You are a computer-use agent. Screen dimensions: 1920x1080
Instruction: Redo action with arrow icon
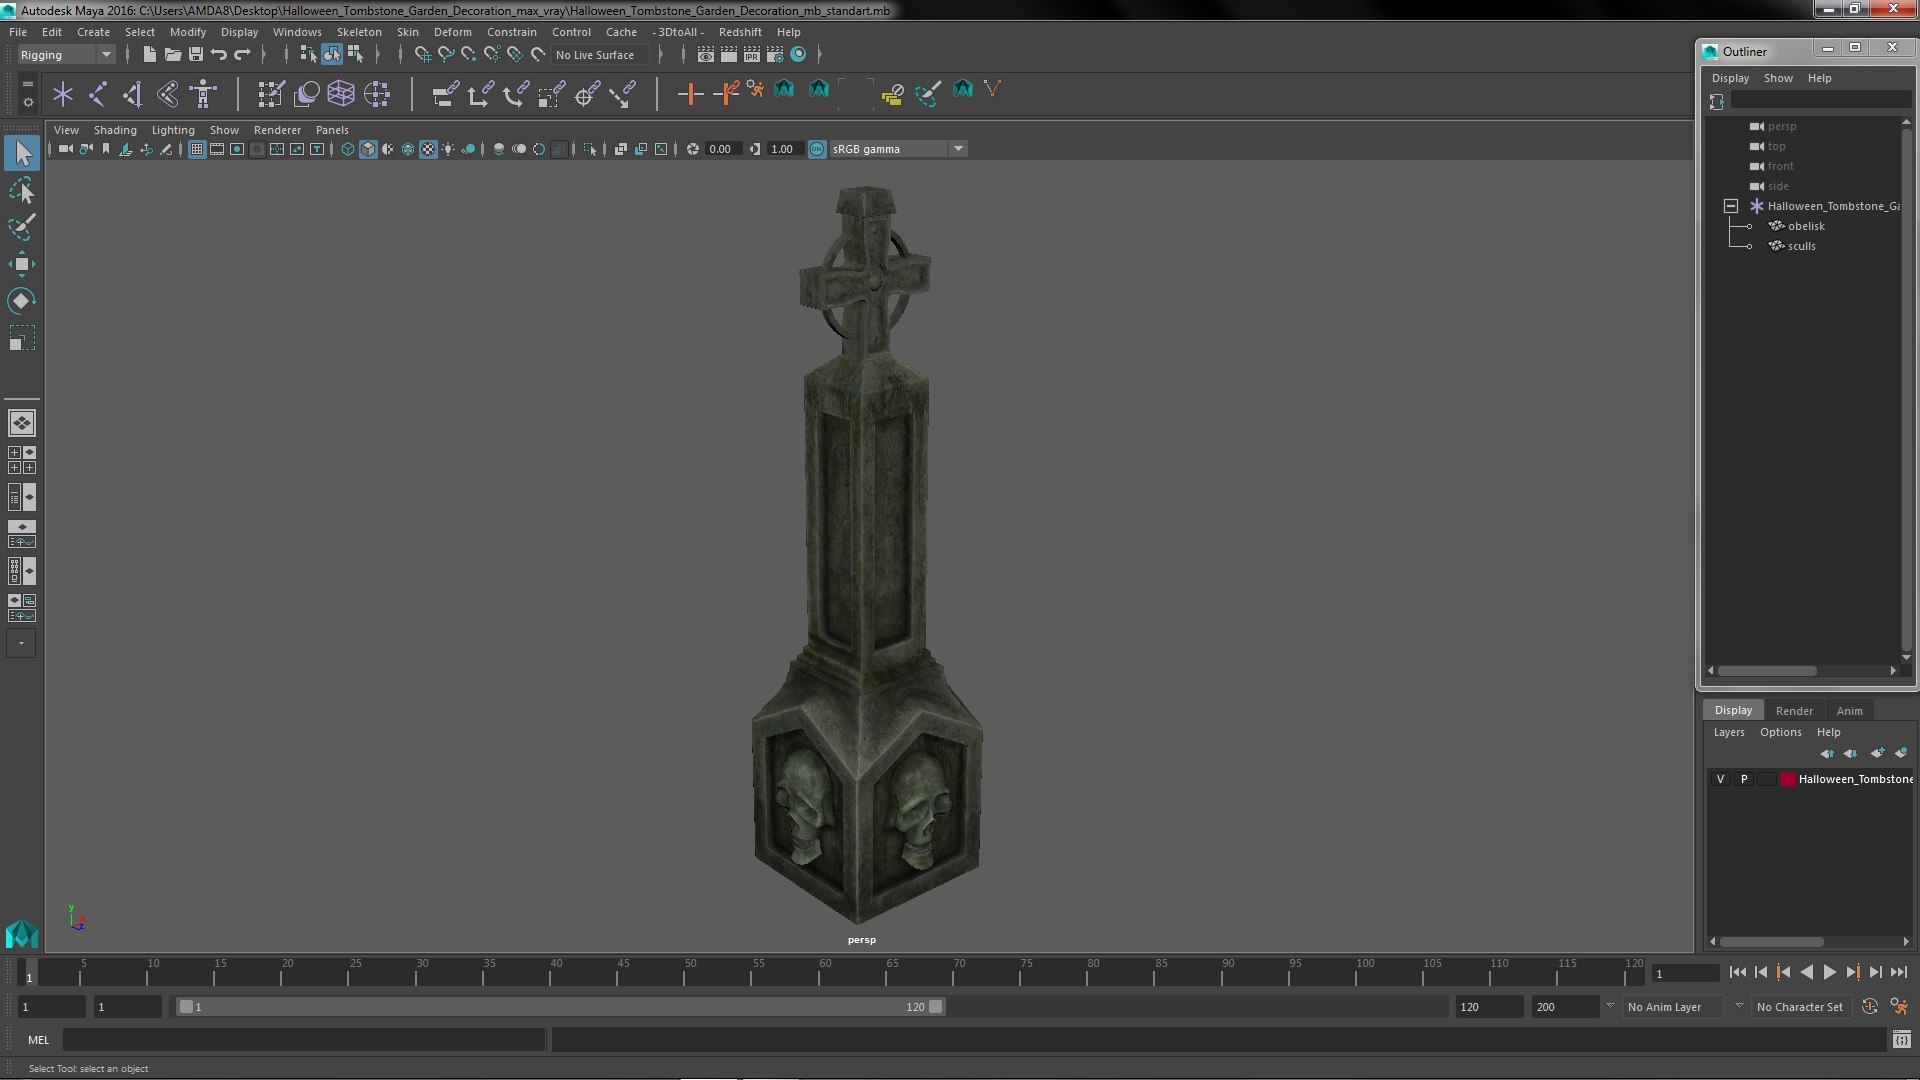click(x=242, y=55)
